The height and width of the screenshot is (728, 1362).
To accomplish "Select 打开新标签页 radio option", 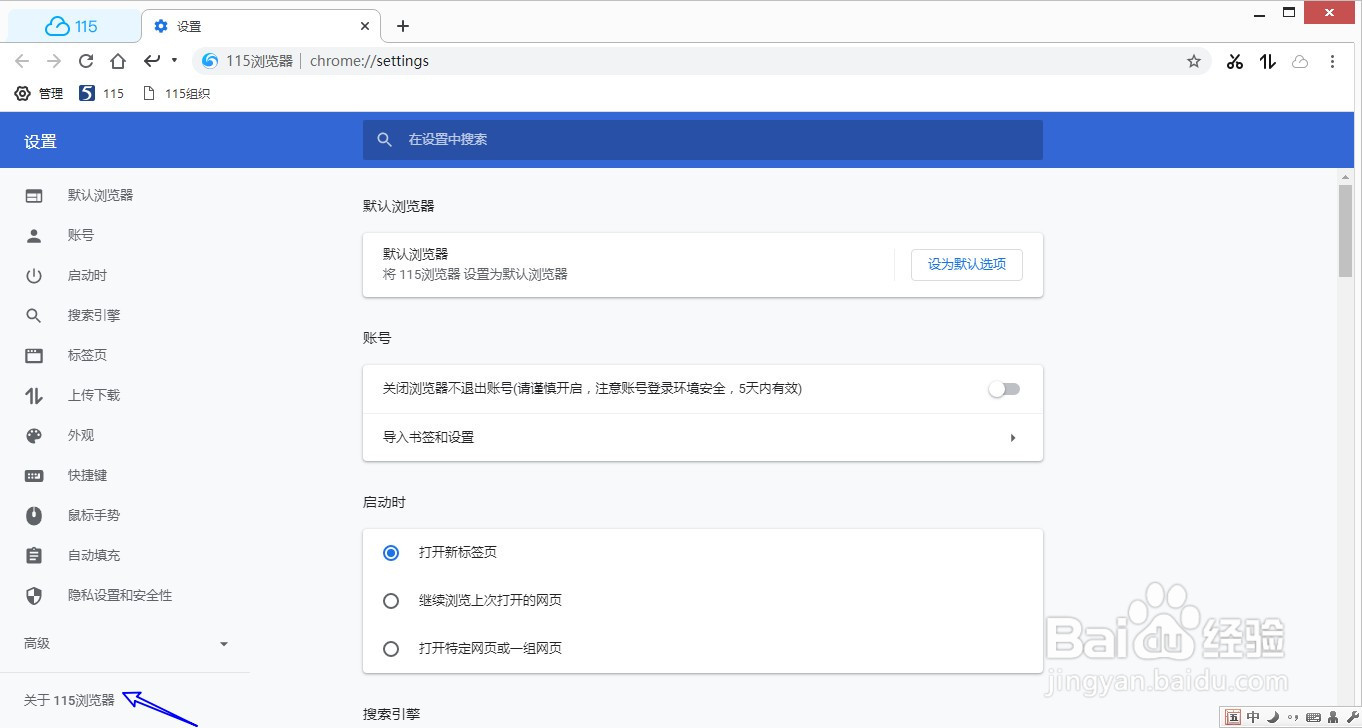I will point(391,552).
